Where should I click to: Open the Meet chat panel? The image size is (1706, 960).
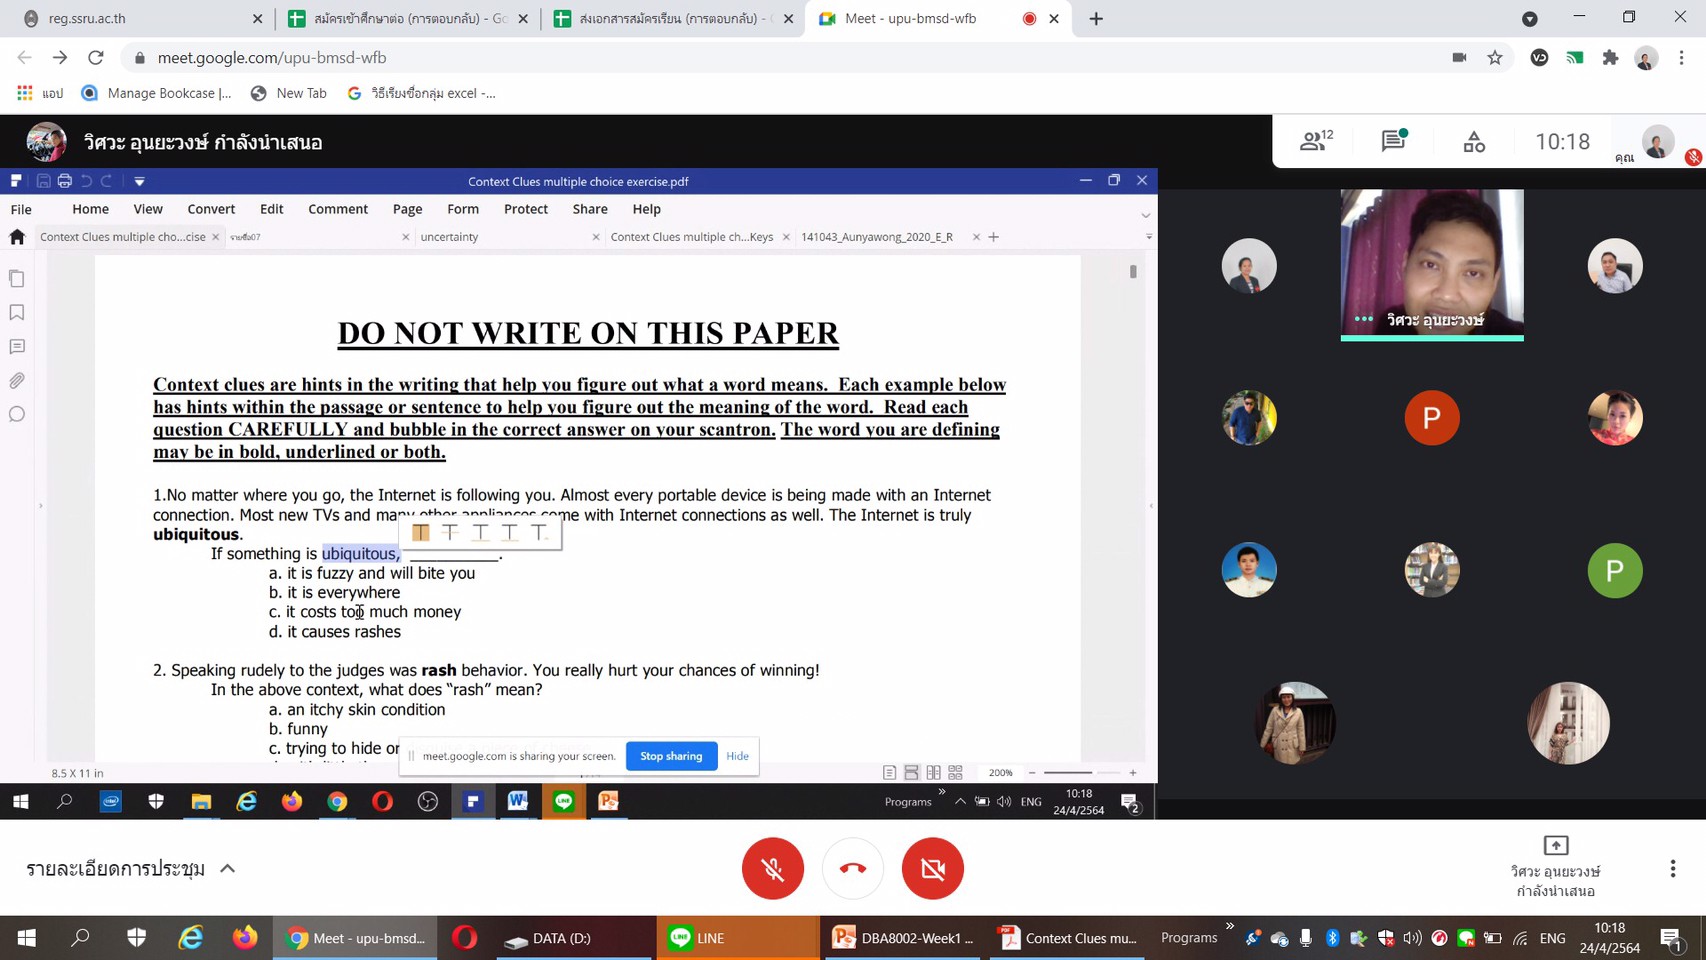coord(1393,141)
